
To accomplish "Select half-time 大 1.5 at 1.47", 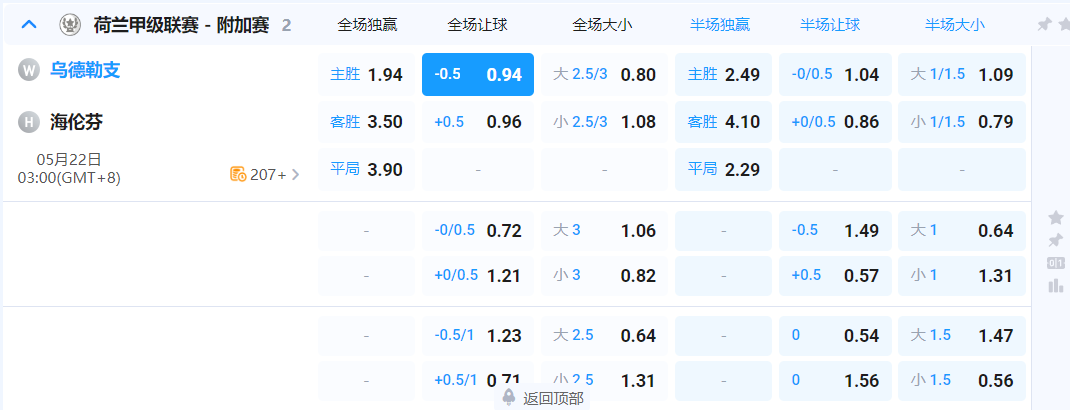I will [961, 336].
